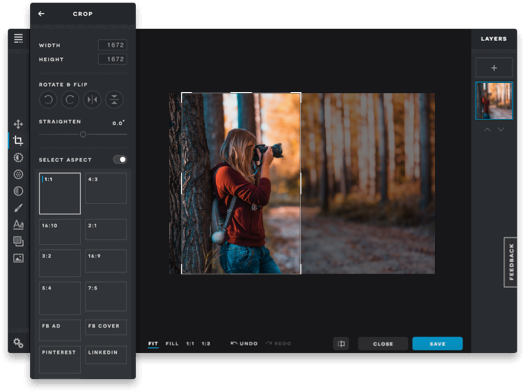Select the Arrange move tool
The height and width of the screenshot is (392, 525).
pos(18,124)
